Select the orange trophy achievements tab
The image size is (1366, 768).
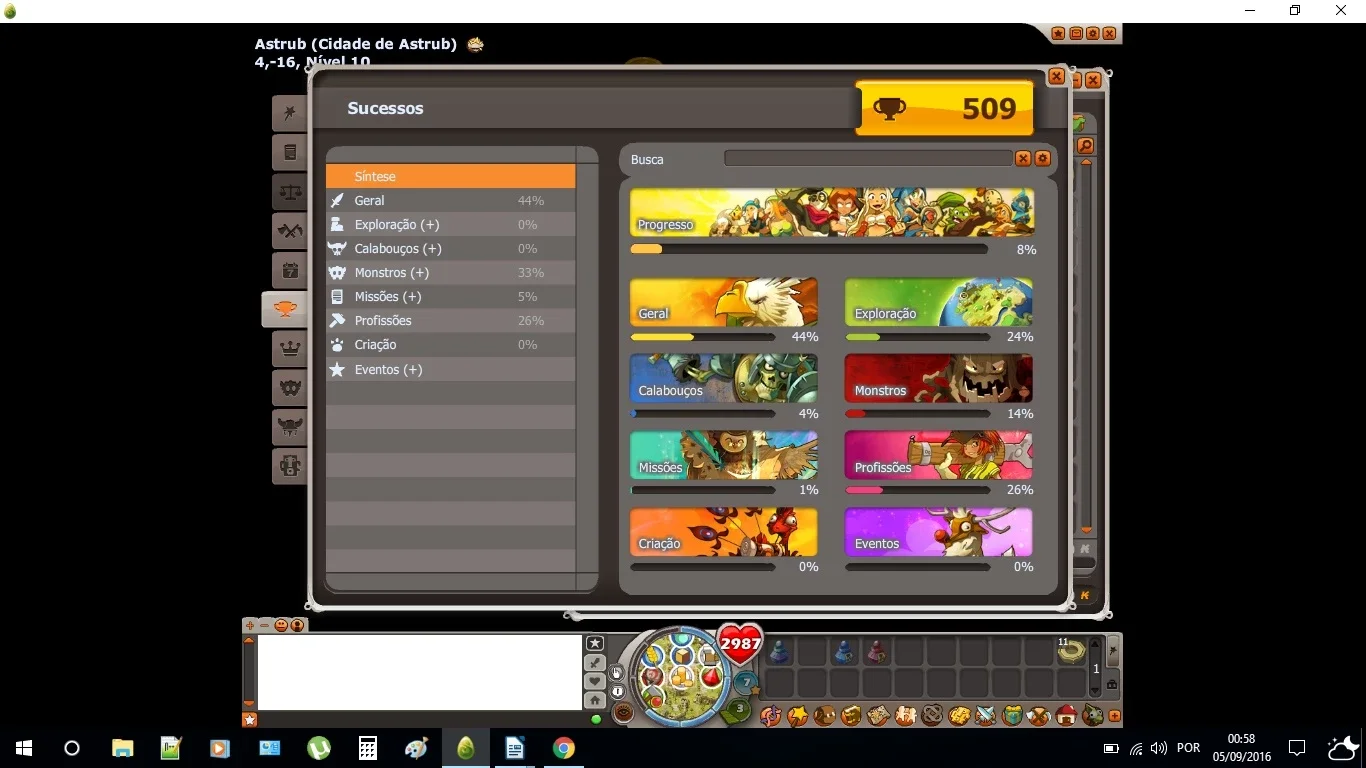point(286,309)
